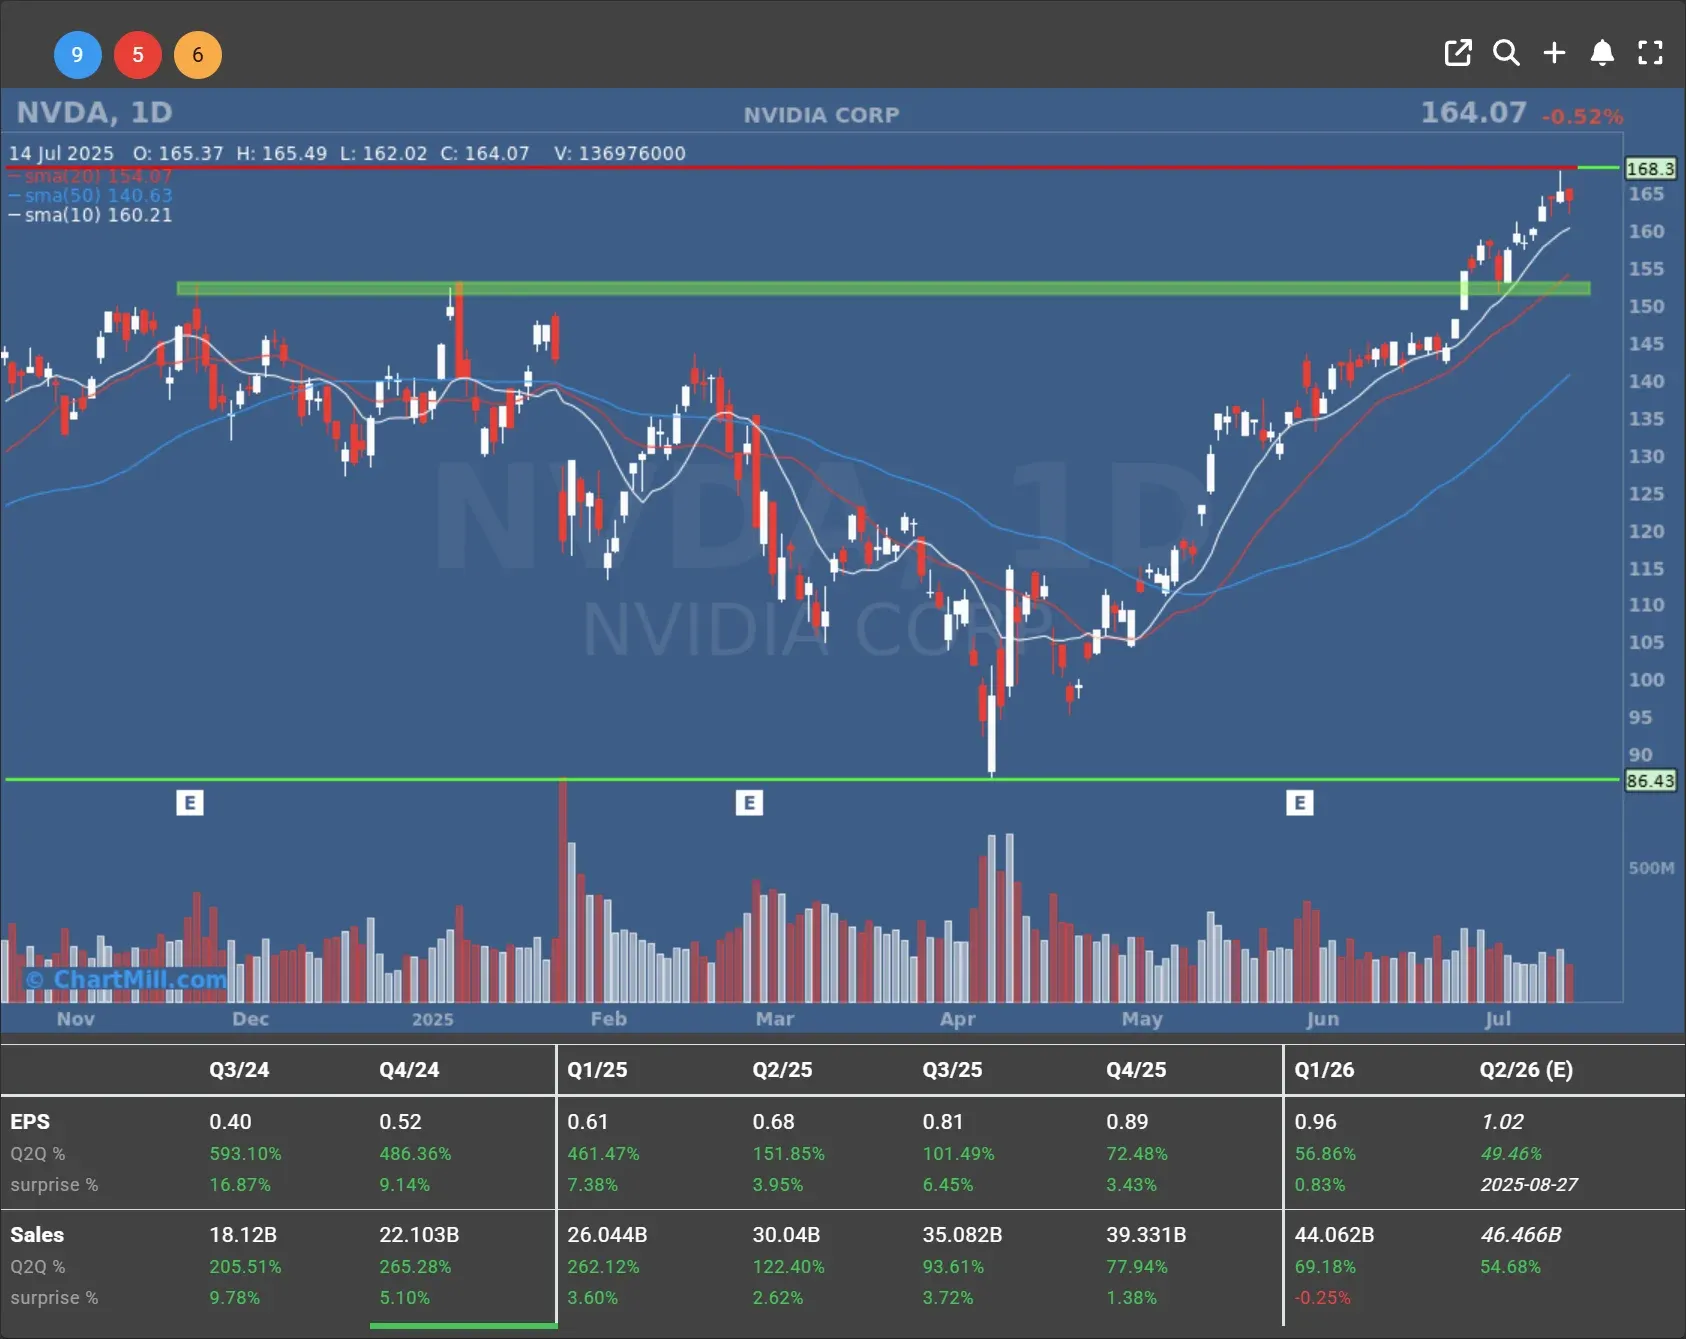The height and width of the screenshot is (1339, 1686).
Task: Click EPS value 0.96
Action: (x=1315, y=1122)
